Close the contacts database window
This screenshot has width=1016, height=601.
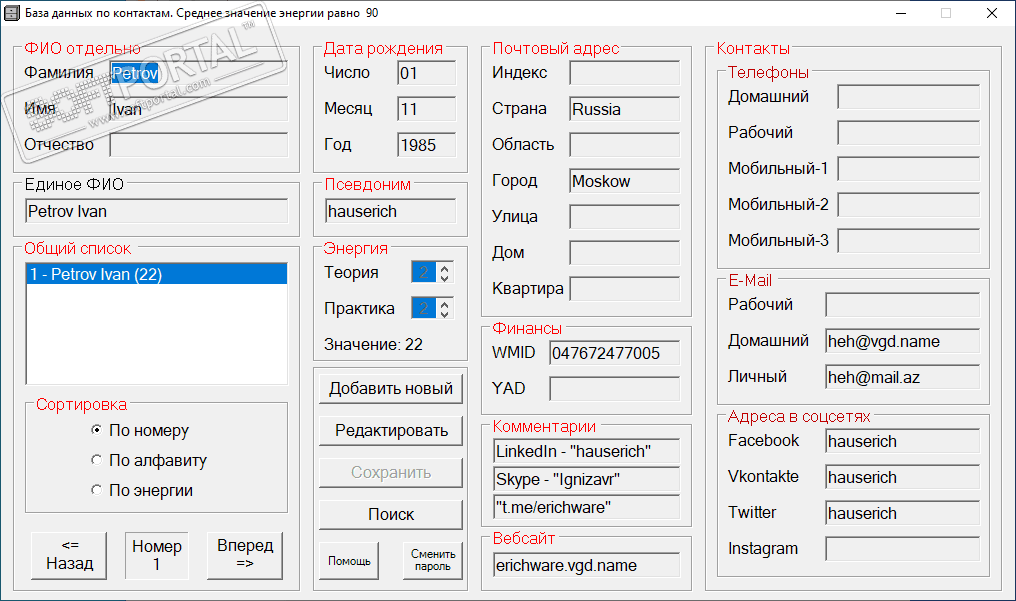click(991, 13)
